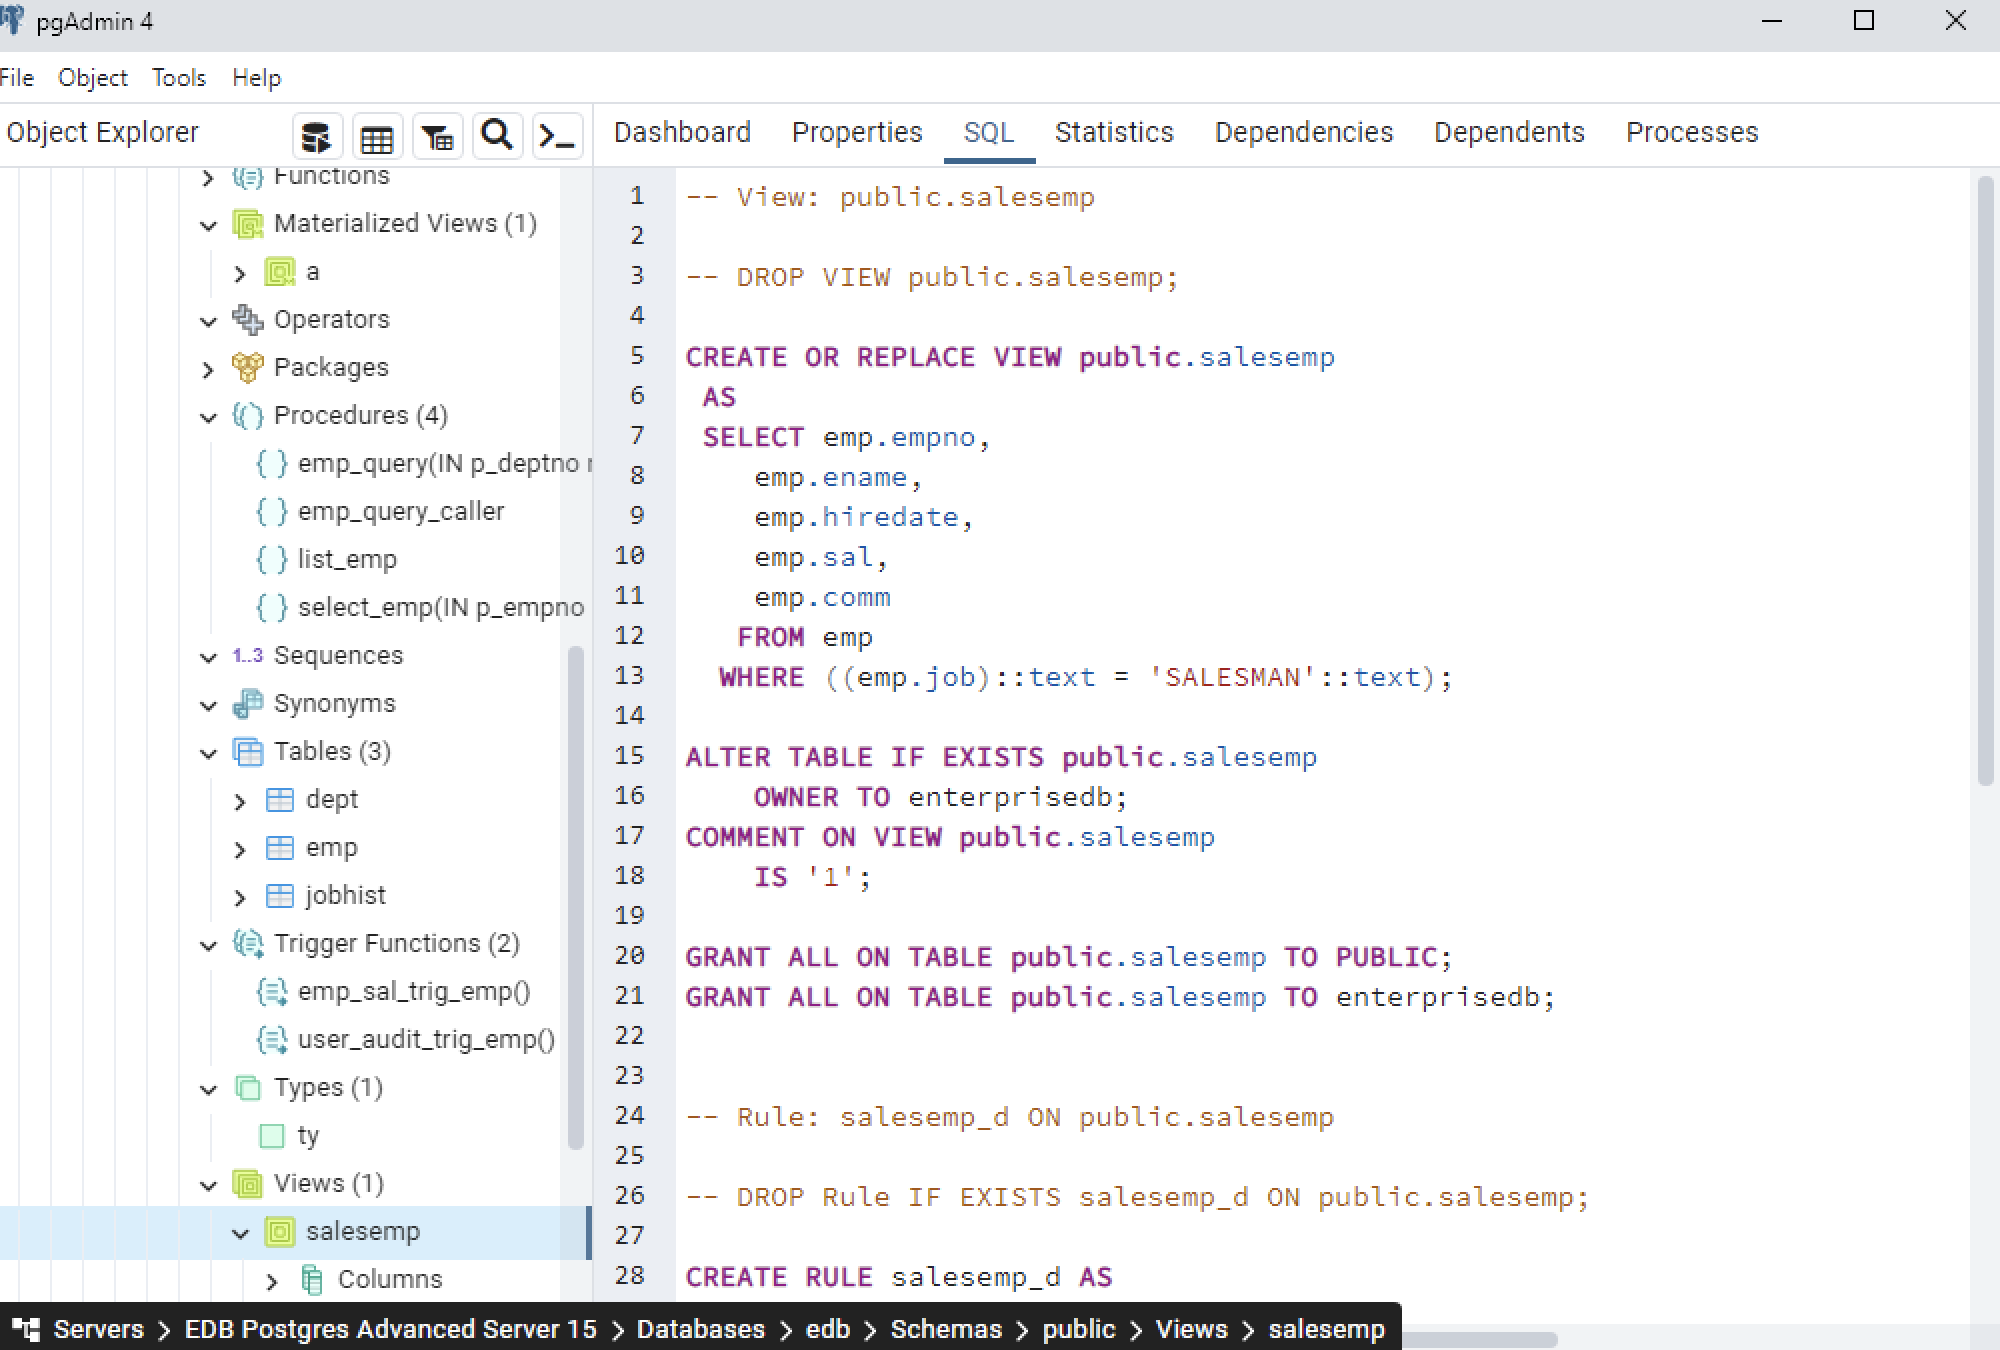
Task: Click the server connection icon next to Object Explorer
Action: [x=318, y=137]
